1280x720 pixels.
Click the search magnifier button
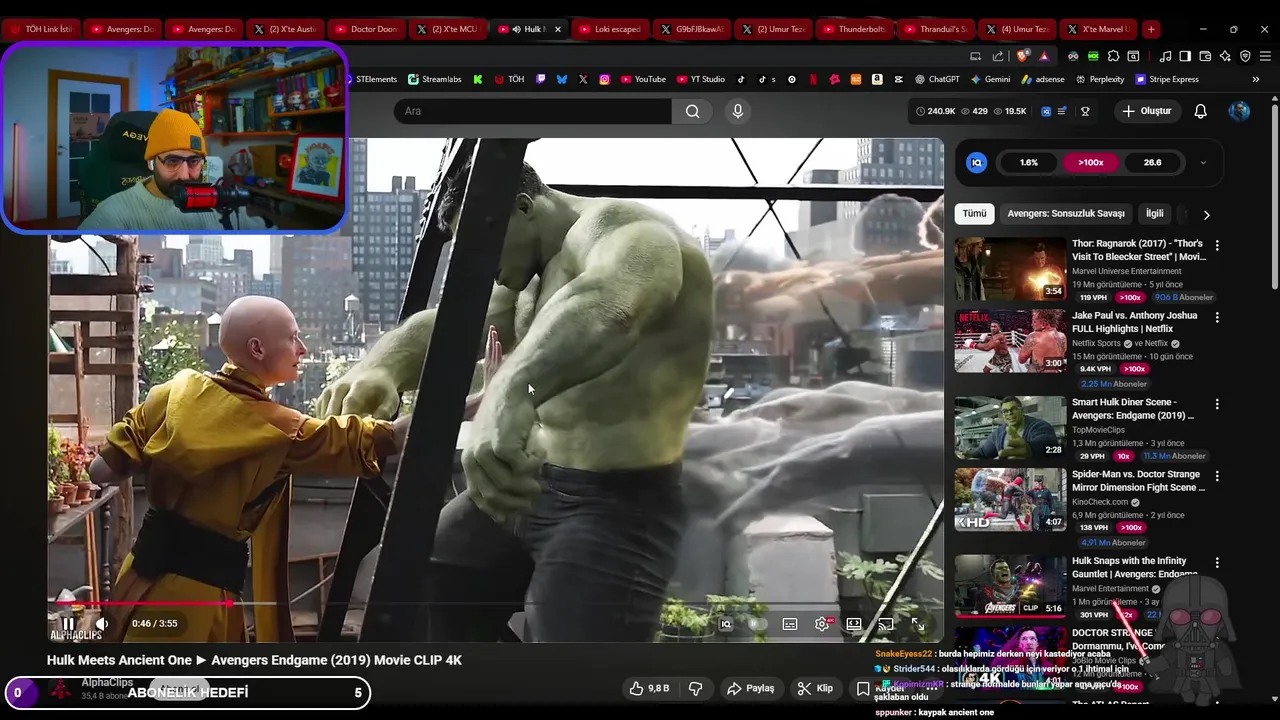692,111
